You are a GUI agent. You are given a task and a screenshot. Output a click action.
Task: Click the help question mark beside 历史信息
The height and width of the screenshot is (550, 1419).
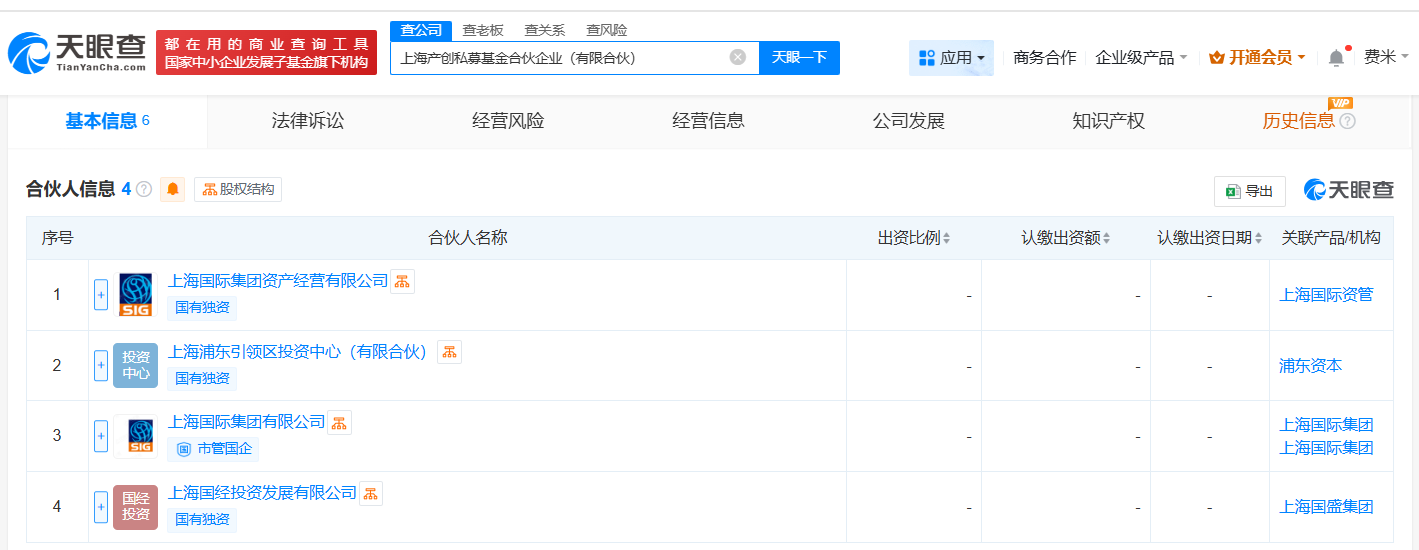pyautogui.click(x=1347, y=122)
